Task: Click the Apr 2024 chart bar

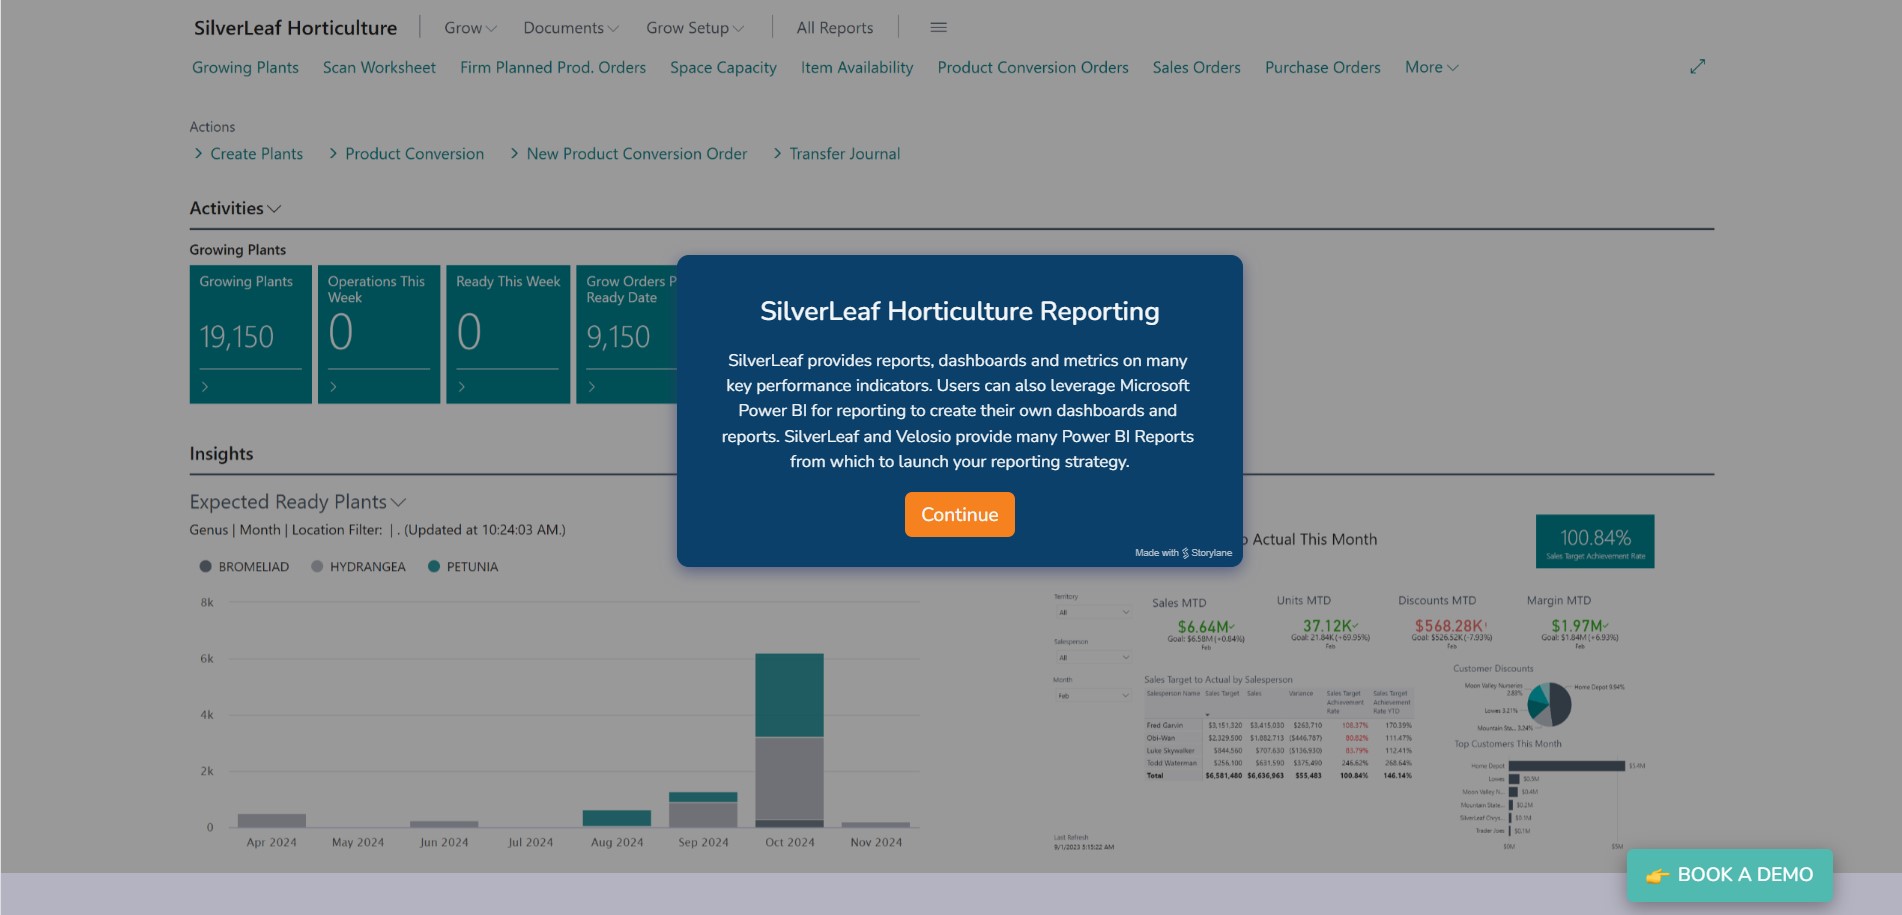Action: (272, 820)
